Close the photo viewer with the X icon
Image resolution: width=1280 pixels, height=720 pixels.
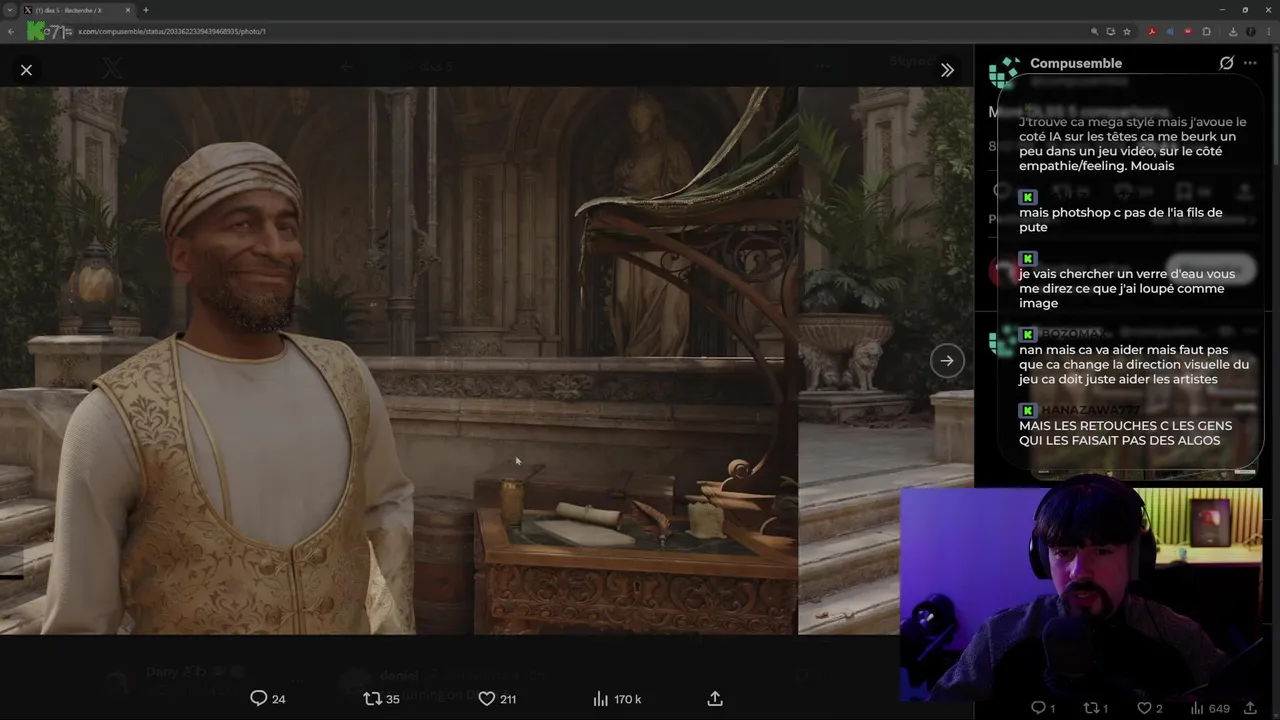(26, 70)
